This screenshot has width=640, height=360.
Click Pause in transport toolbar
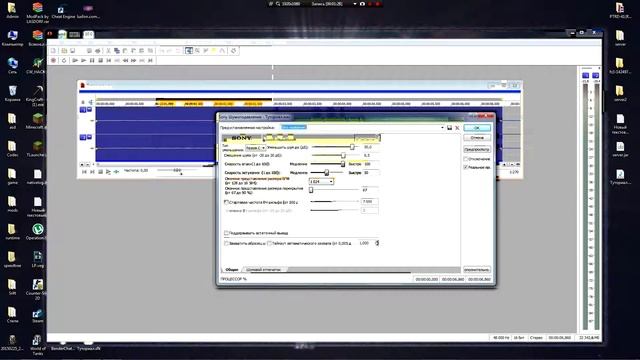click(x=92, y=60)
